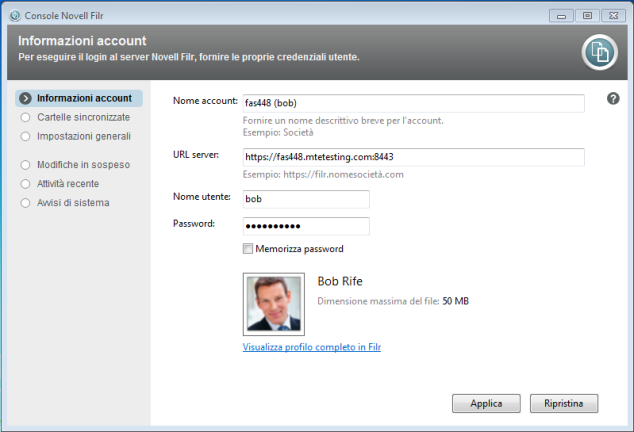Click the Novell Filr title bar app icon
Screen dimensions: 634x432
(15, 15)
